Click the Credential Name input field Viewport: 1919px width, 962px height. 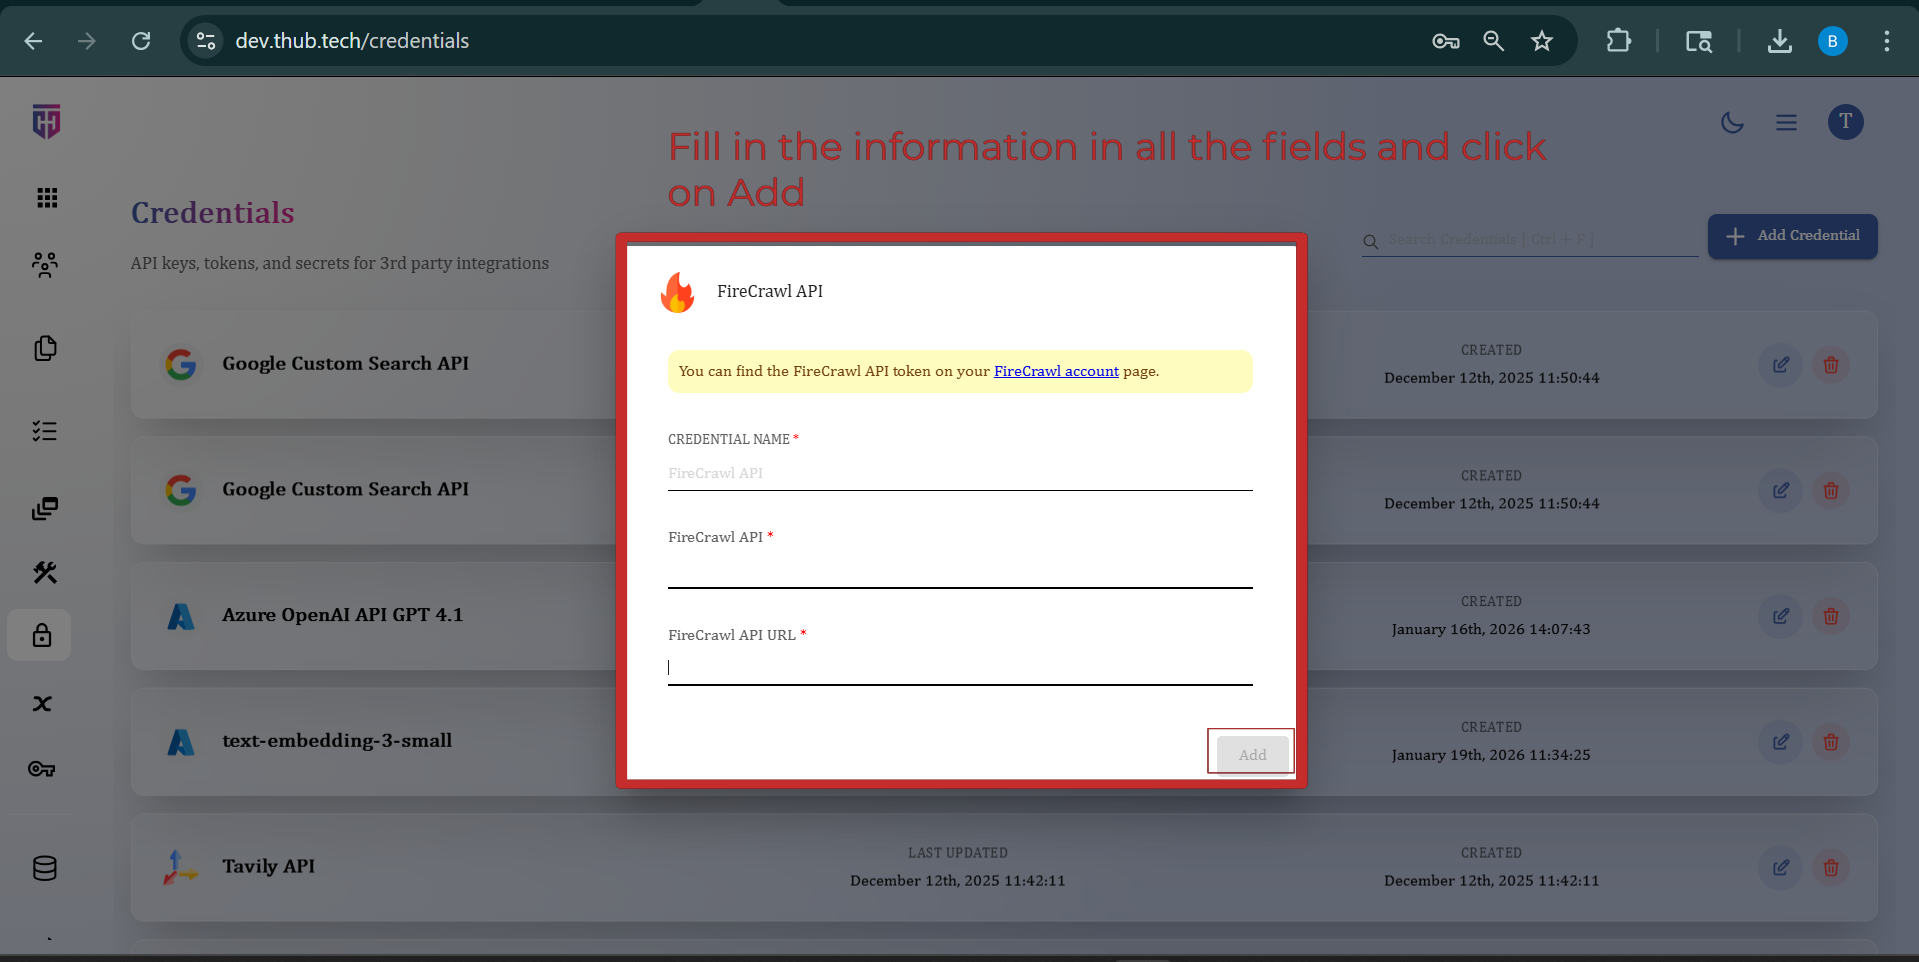[x=959, y=473]
